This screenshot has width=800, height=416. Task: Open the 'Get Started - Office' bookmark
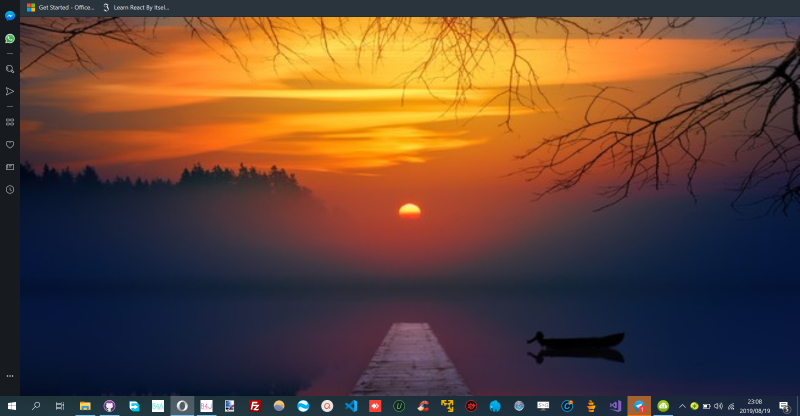tap(61, 8)
